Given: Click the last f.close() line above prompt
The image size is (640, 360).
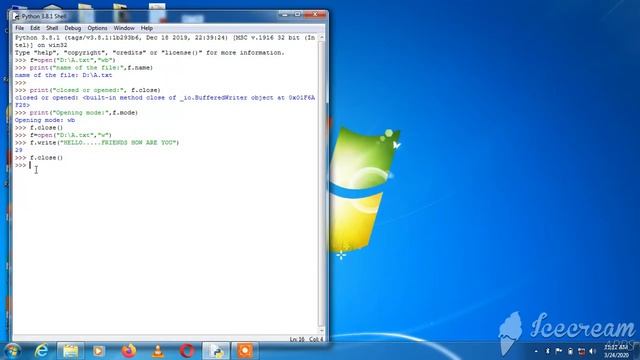Looking at the screenshot, I should coord(39,158).
